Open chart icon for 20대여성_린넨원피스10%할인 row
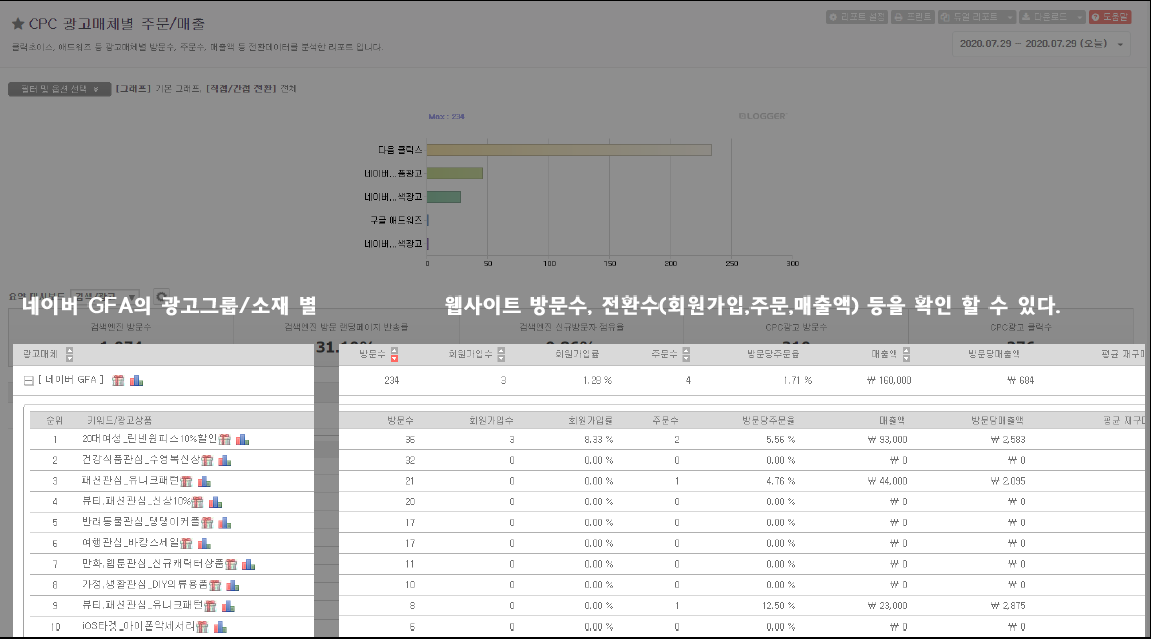The height and width of the screenshot is (639, 1151). (x=242, y=439)
